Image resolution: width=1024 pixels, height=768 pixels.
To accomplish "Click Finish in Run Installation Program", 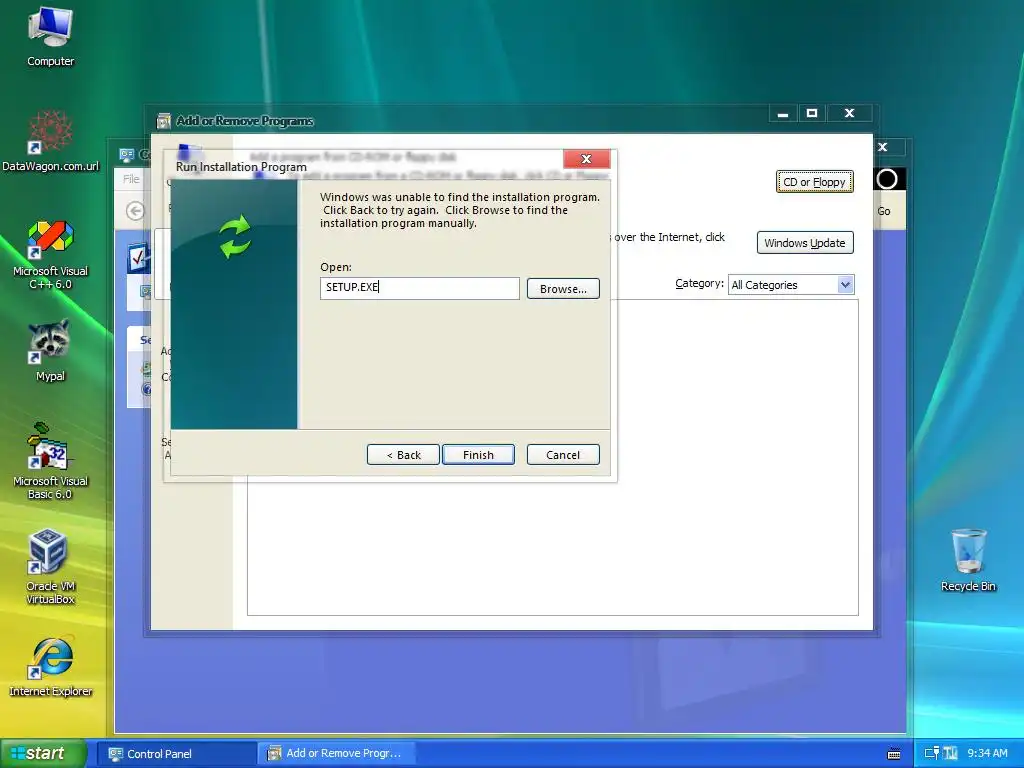I will 478,455.
